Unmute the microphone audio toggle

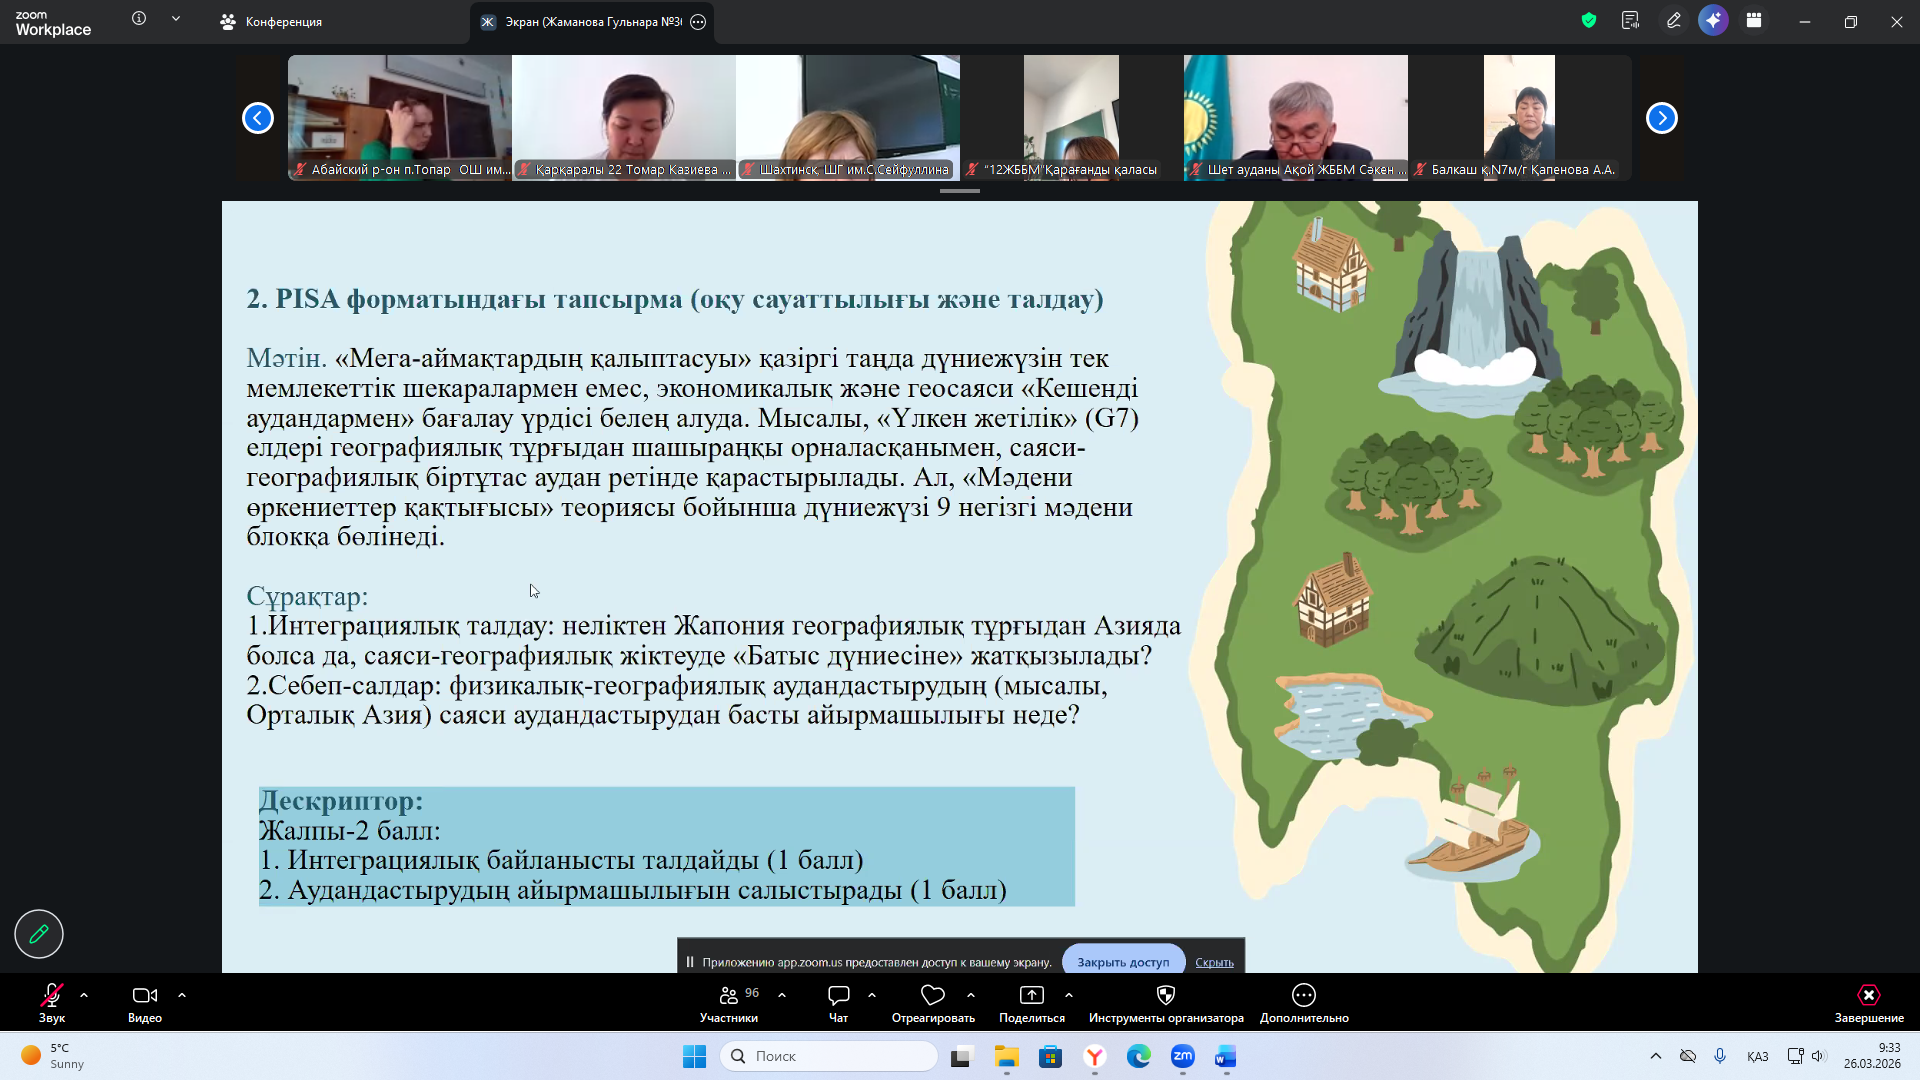click(x=51, y=996)
